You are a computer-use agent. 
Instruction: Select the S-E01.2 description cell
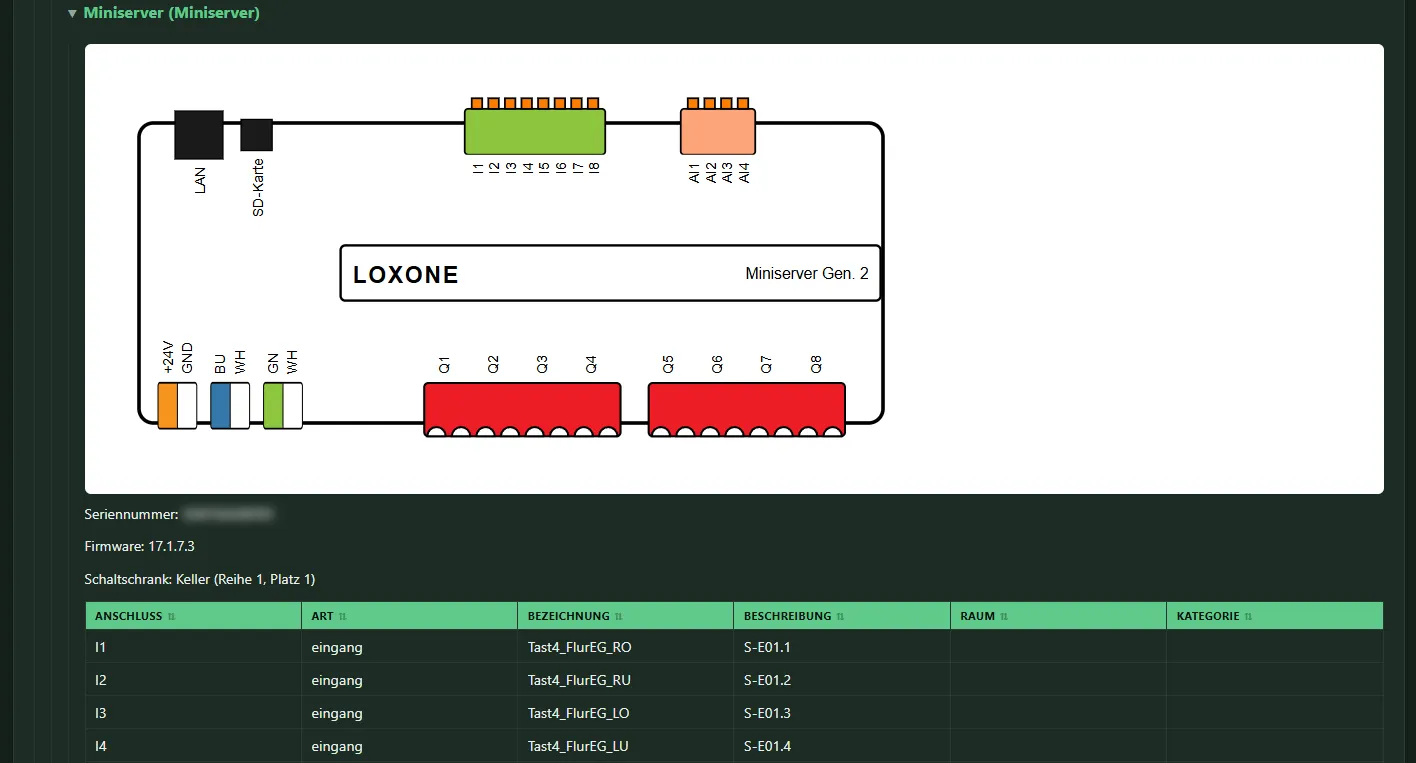point(842,680)
